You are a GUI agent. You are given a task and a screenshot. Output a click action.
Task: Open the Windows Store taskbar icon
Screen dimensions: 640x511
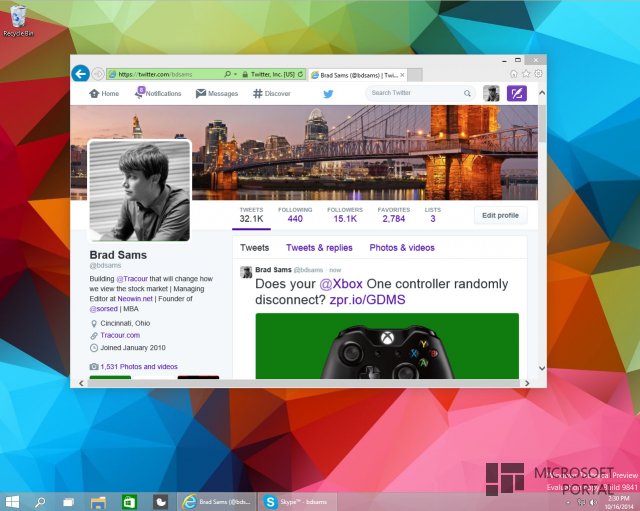tap(129, 502)
